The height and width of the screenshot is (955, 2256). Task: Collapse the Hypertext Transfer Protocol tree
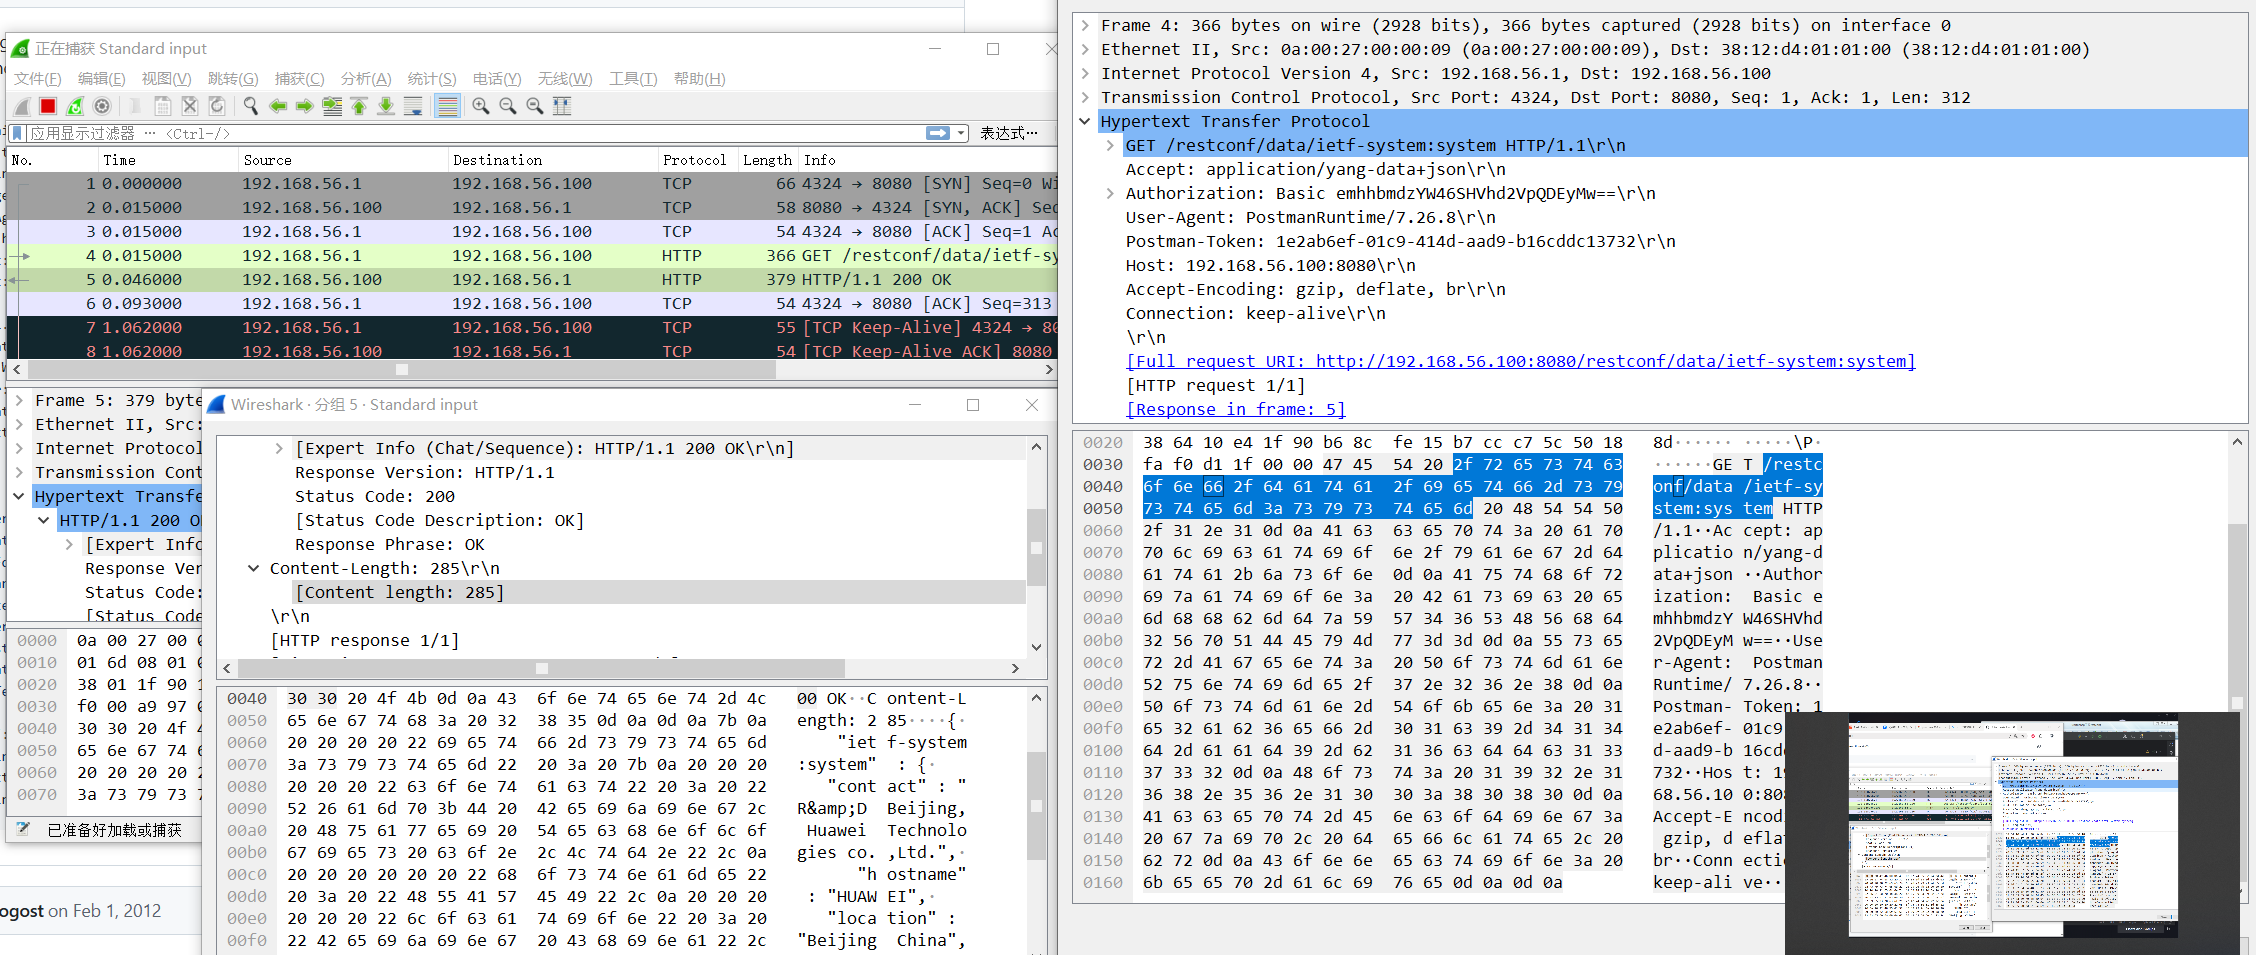[x=1086, y=121]
